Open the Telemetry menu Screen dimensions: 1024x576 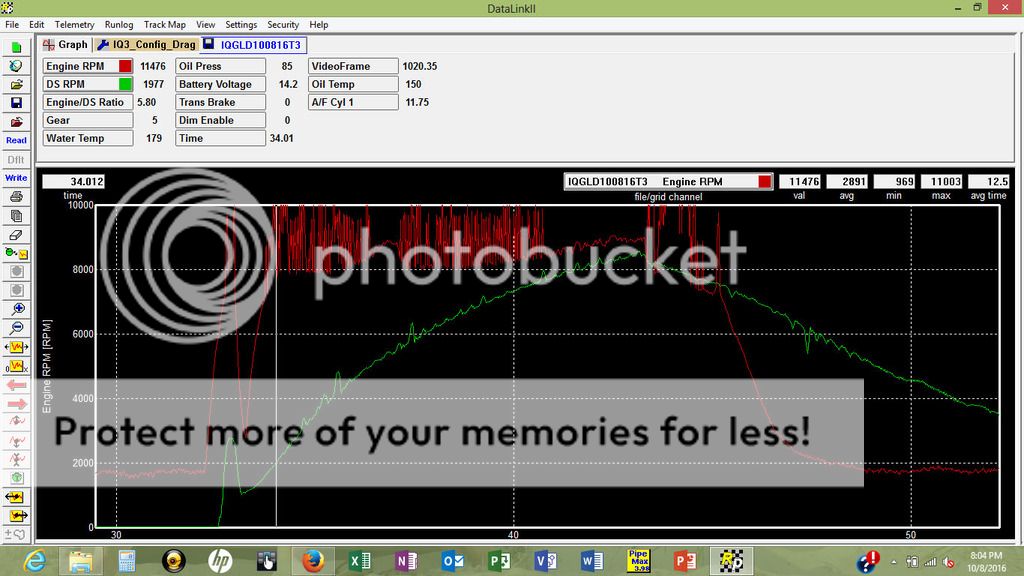coord(74,24)
